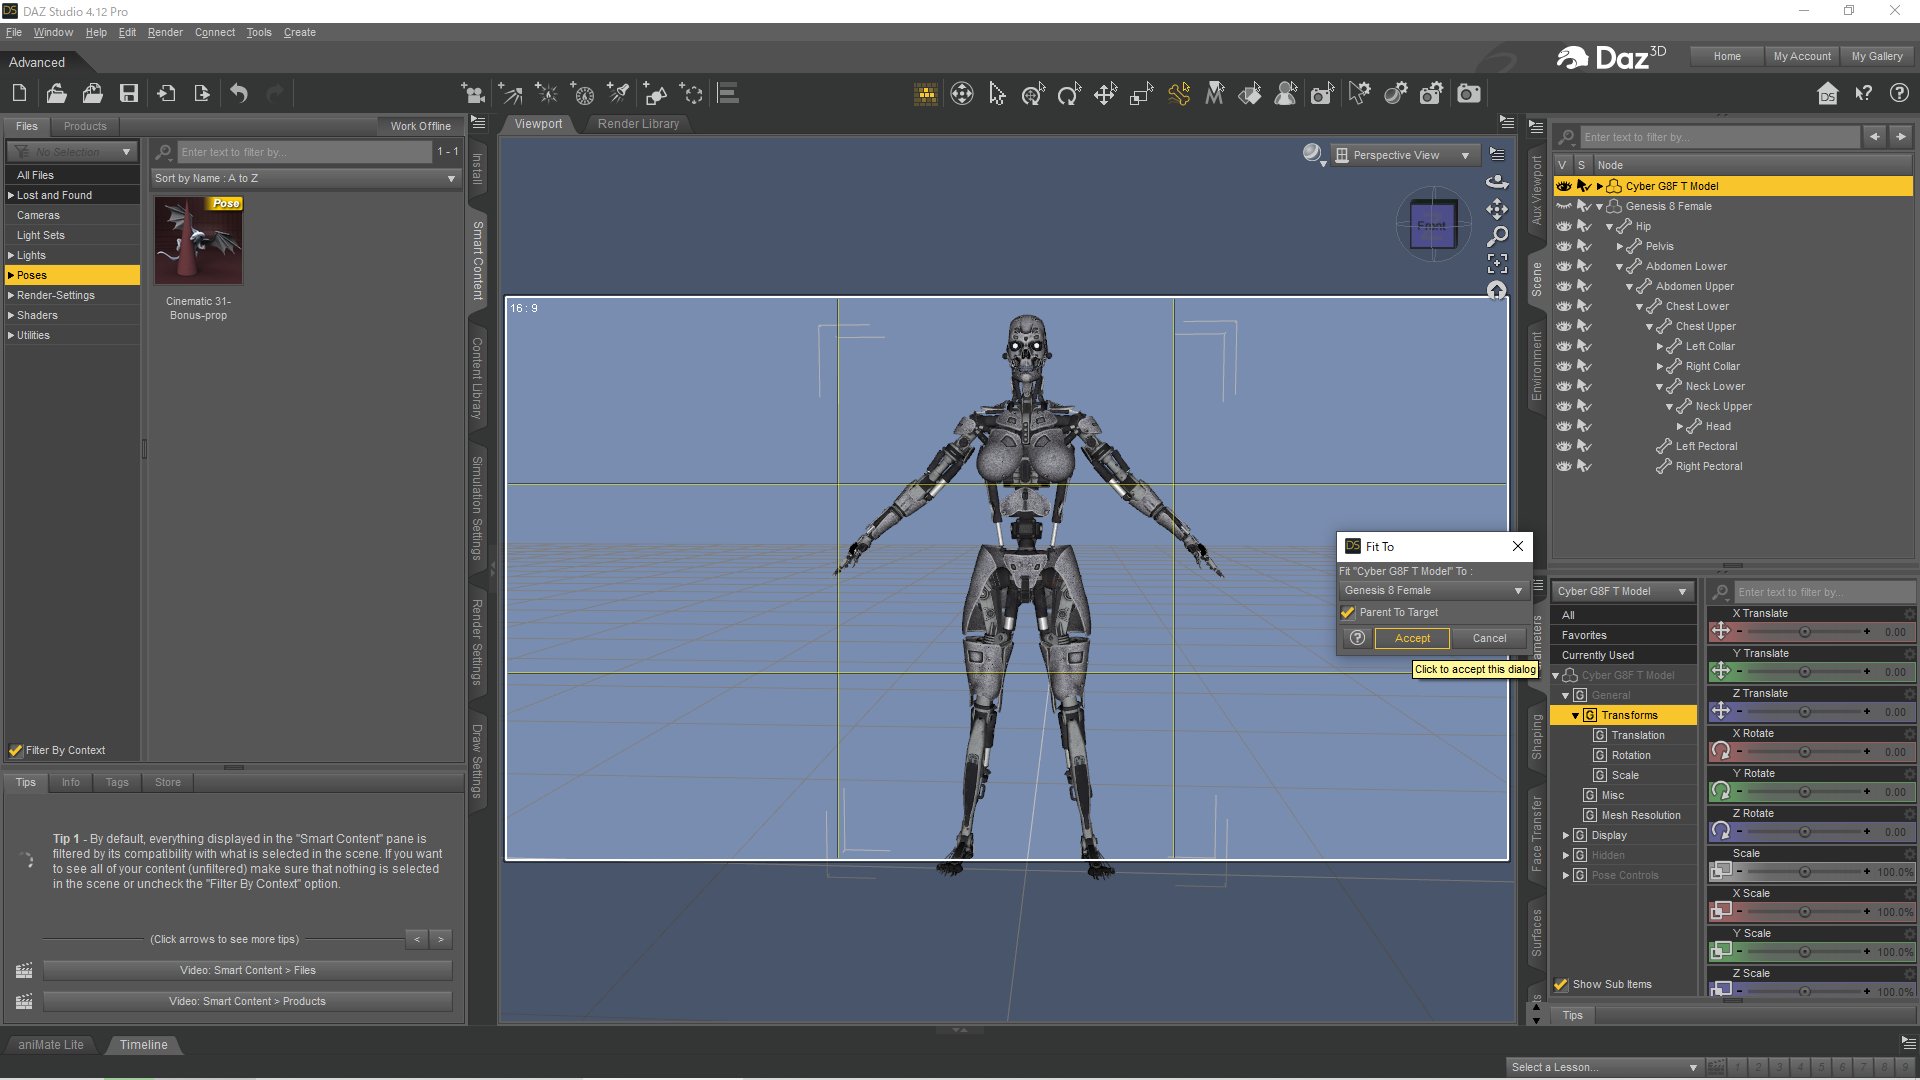1920x1080 pixels.
Task: Adjust the Y Rotate slider
Action: click(1804, 792)
